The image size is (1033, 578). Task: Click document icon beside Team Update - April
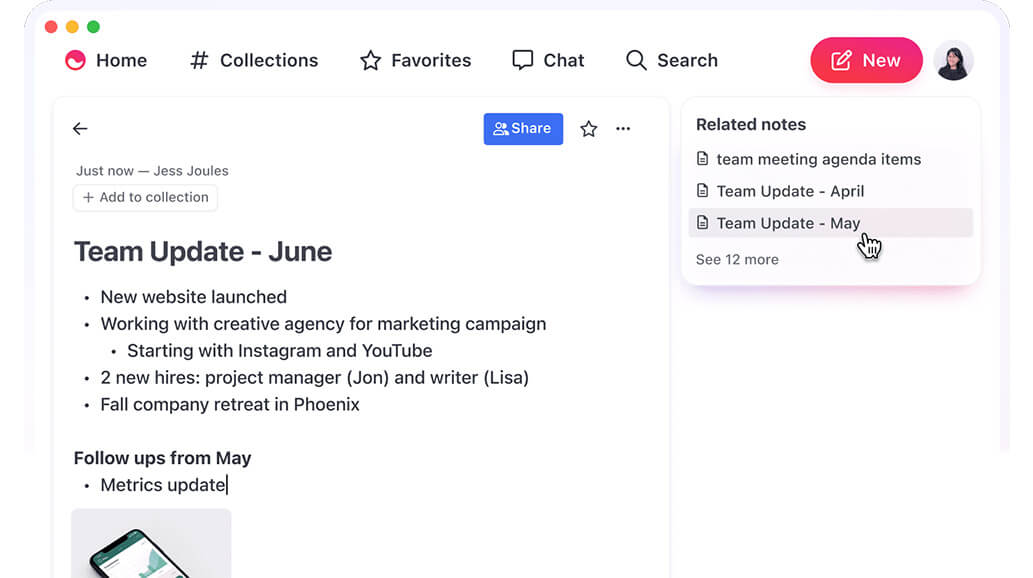click(702, 191)
